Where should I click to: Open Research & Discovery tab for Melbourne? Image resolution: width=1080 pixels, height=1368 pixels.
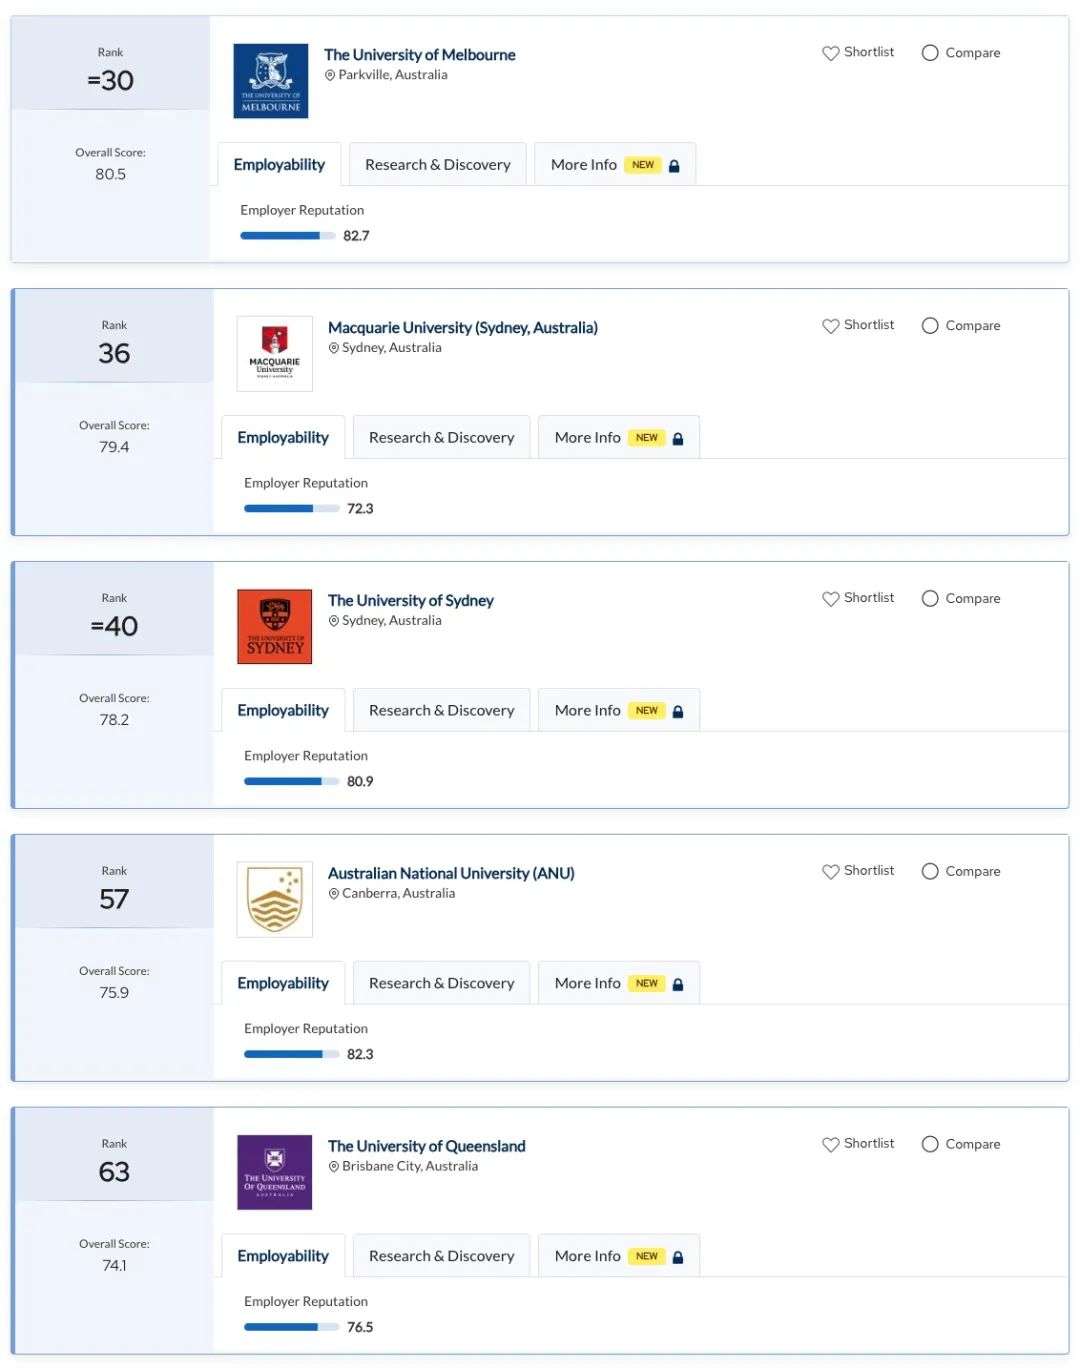tap(438, 165)
